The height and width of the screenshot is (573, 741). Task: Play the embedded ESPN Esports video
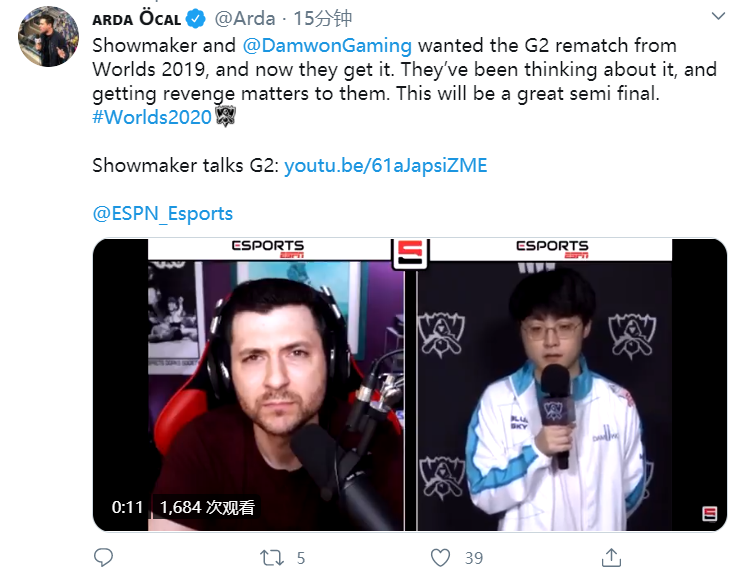(x=410, y=385)
